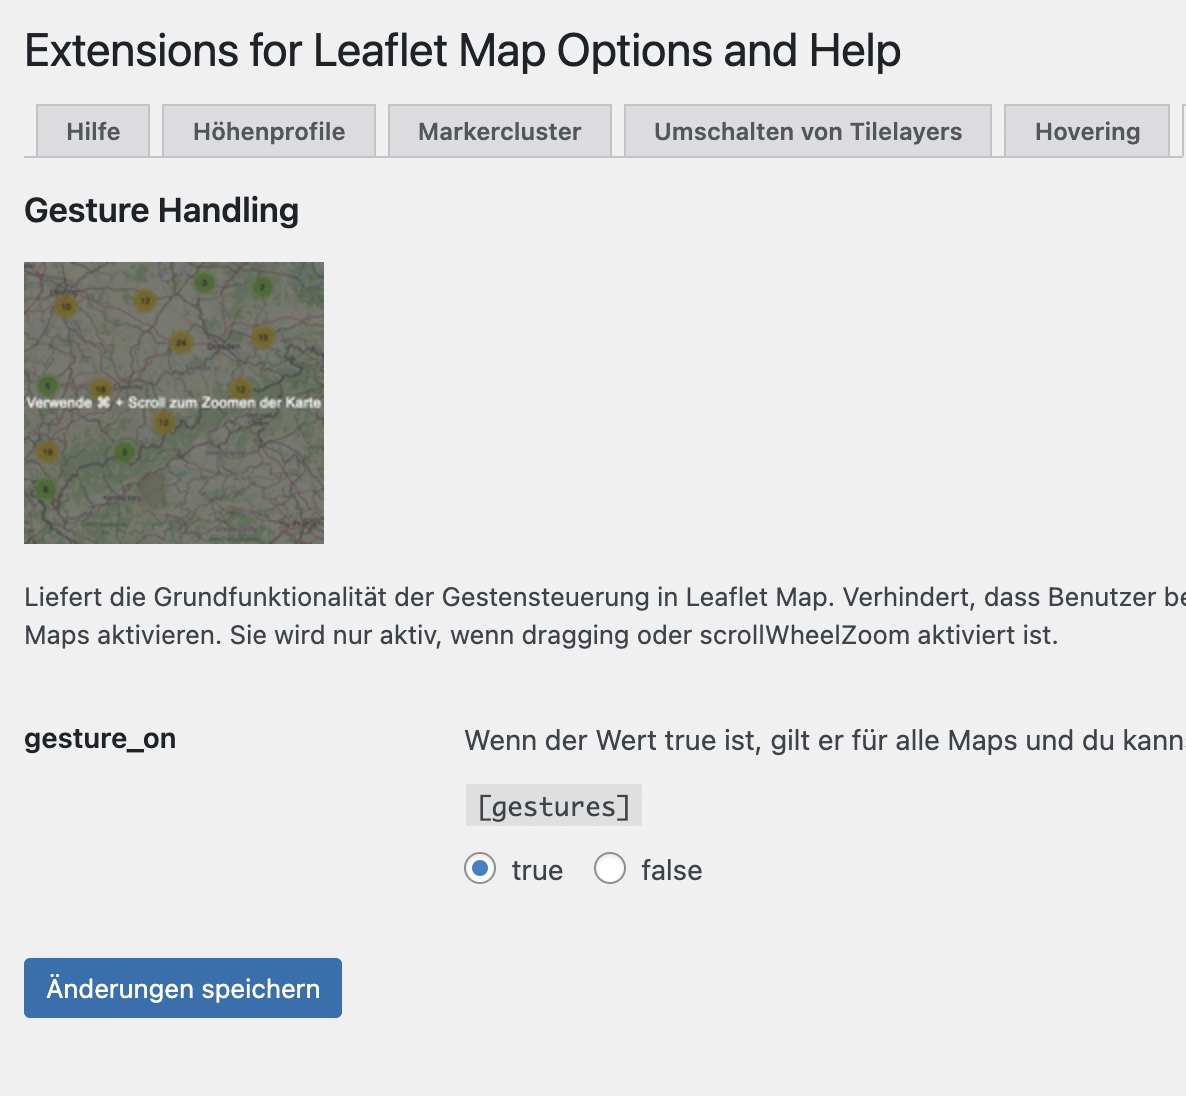Click the [gestures] shortcode text

click(x=554, y=806)
